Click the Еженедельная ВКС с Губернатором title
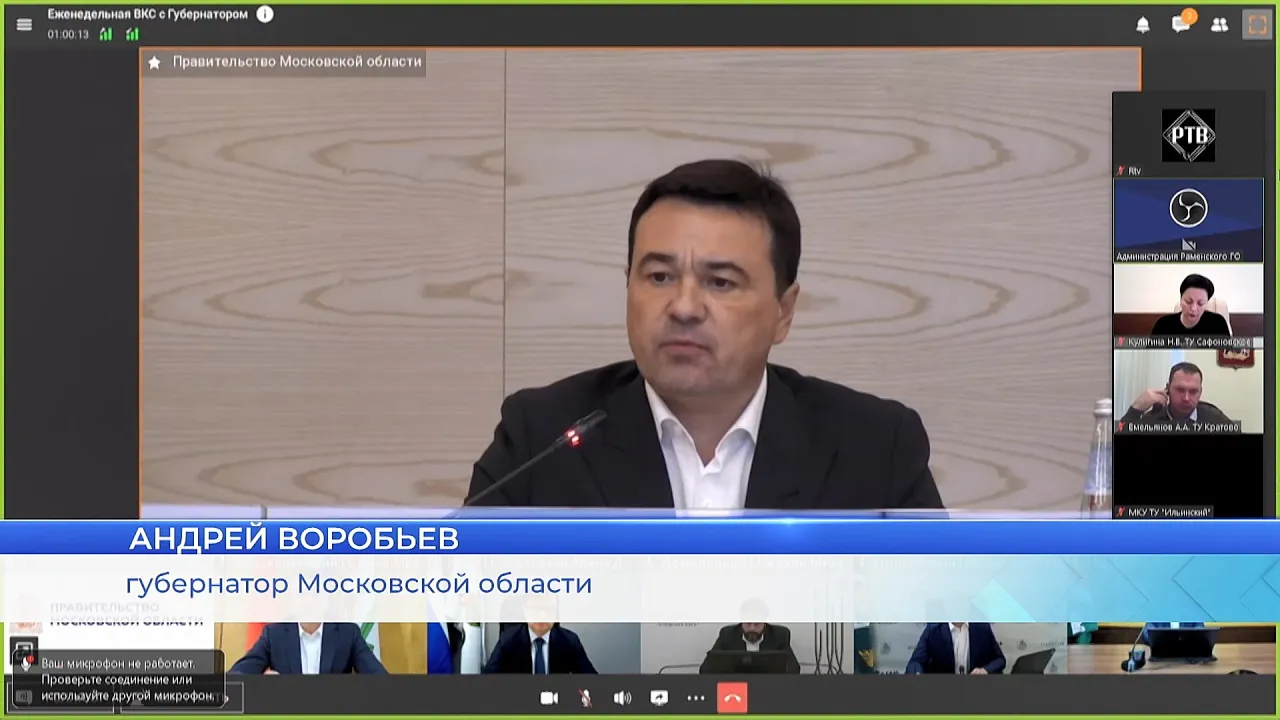1280x720 pixels. coord(148,14)
